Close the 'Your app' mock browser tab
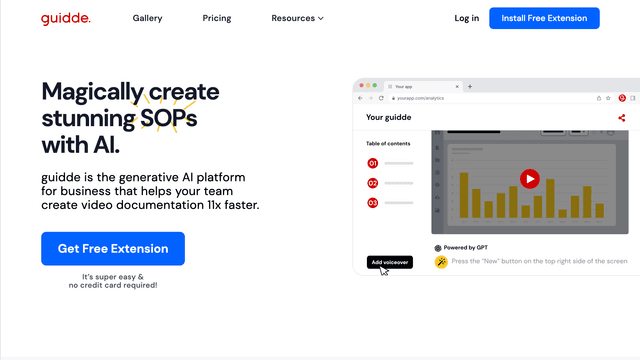 click(x=457, y=87)
